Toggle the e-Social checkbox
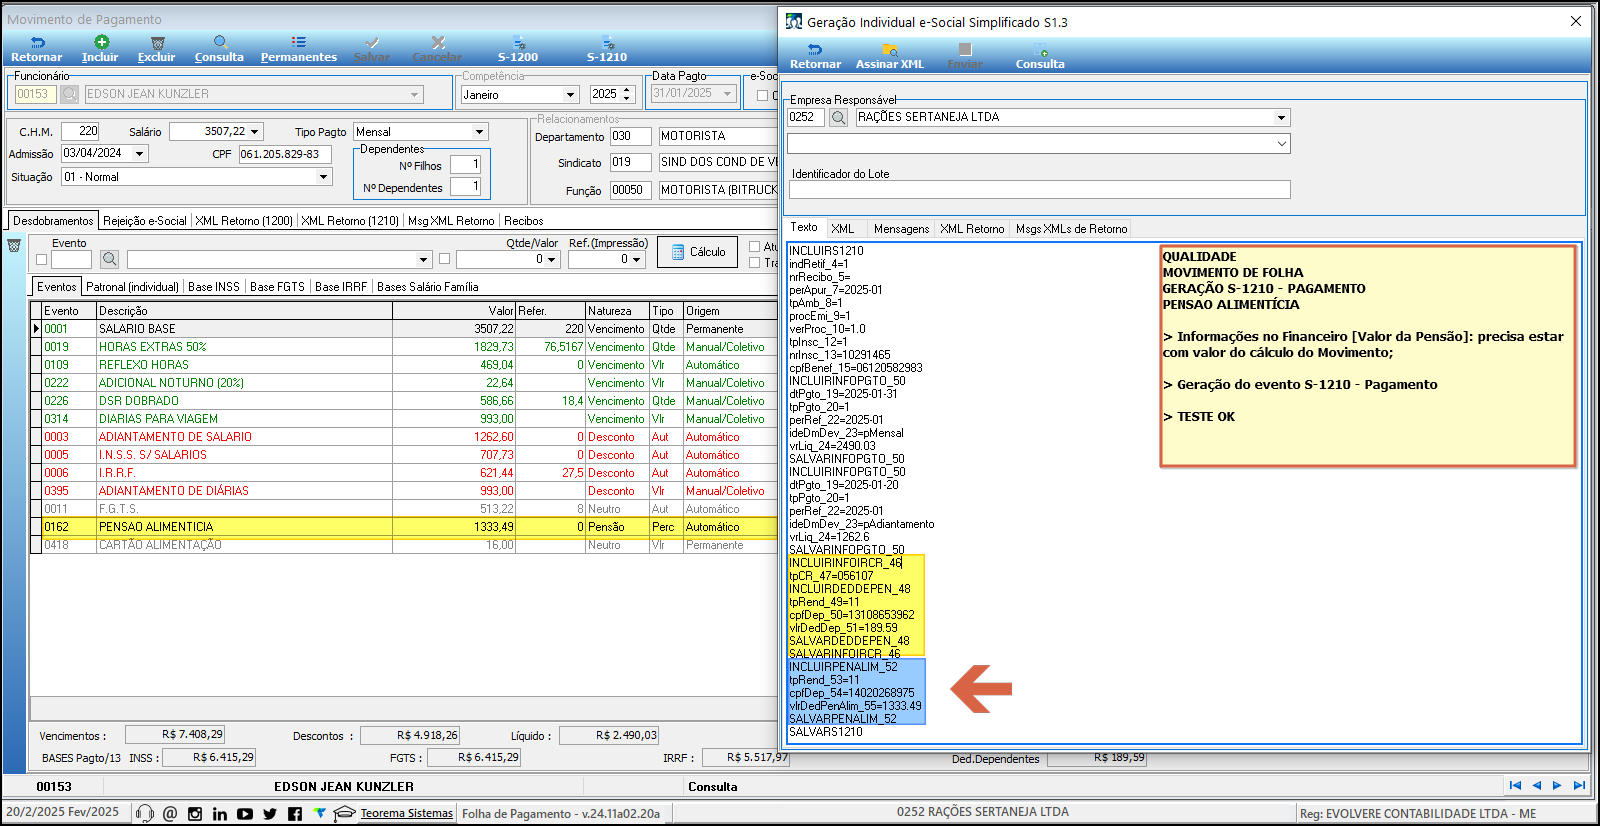 pyautogui.click(x=762, y=95)
